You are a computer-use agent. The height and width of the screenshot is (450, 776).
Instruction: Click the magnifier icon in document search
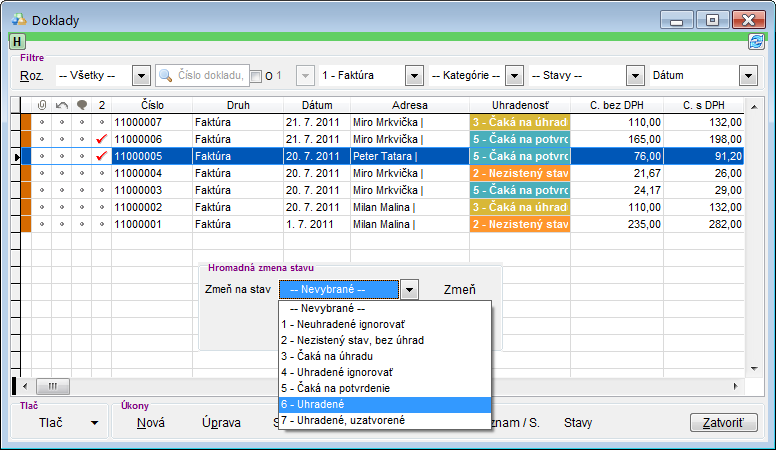click(x=166, y=76)
